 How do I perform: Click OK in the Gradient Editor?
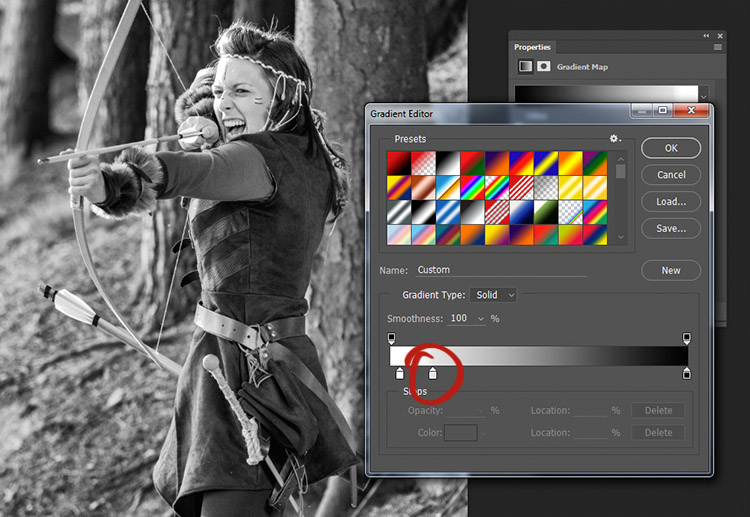[671, 148]
